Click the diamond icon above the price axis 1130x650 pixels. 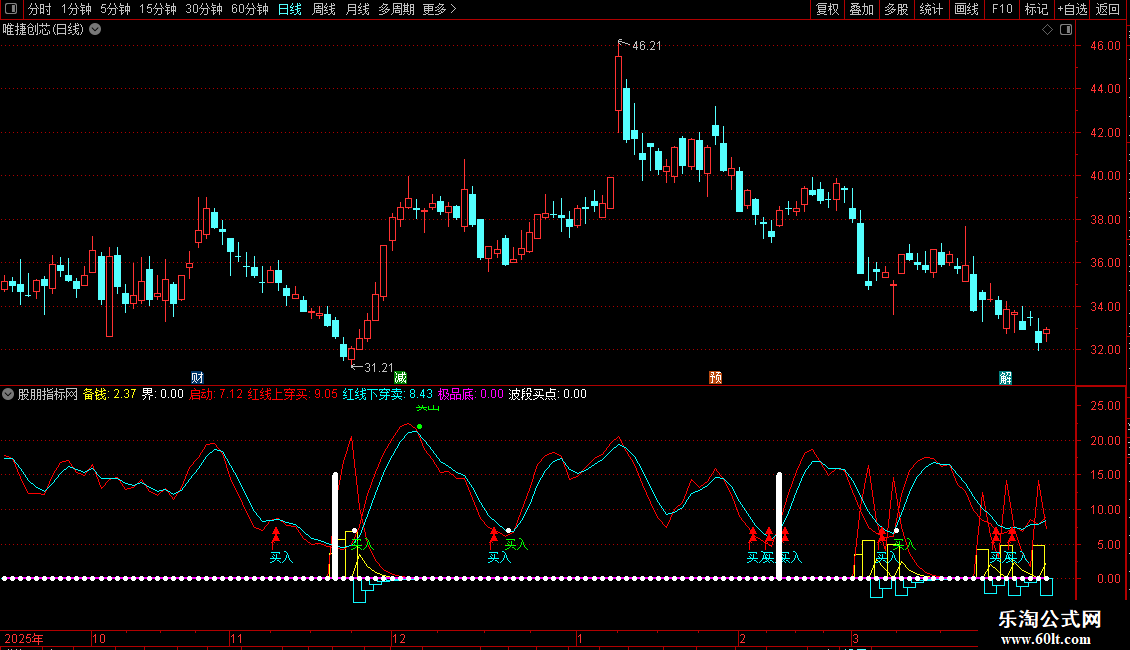tap(1047, 30)
